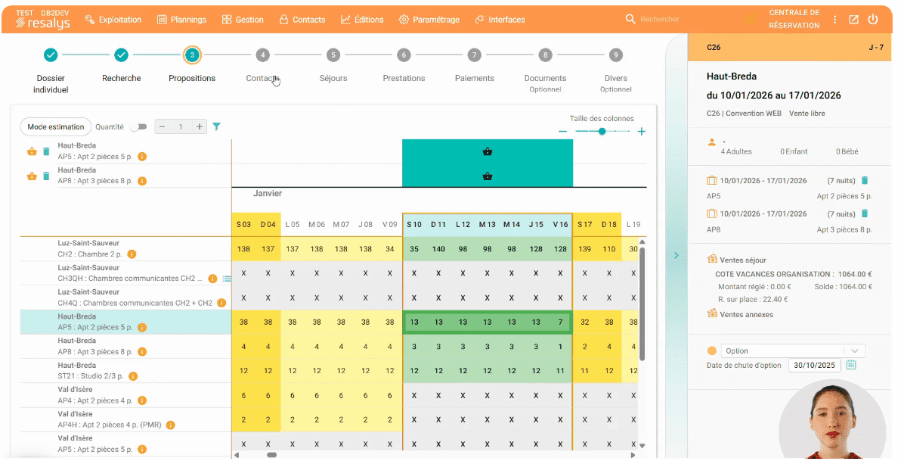This screenshot has height=459, width=901.
Task: Select step 3 Propositions
Action: (x=192, y=55)
